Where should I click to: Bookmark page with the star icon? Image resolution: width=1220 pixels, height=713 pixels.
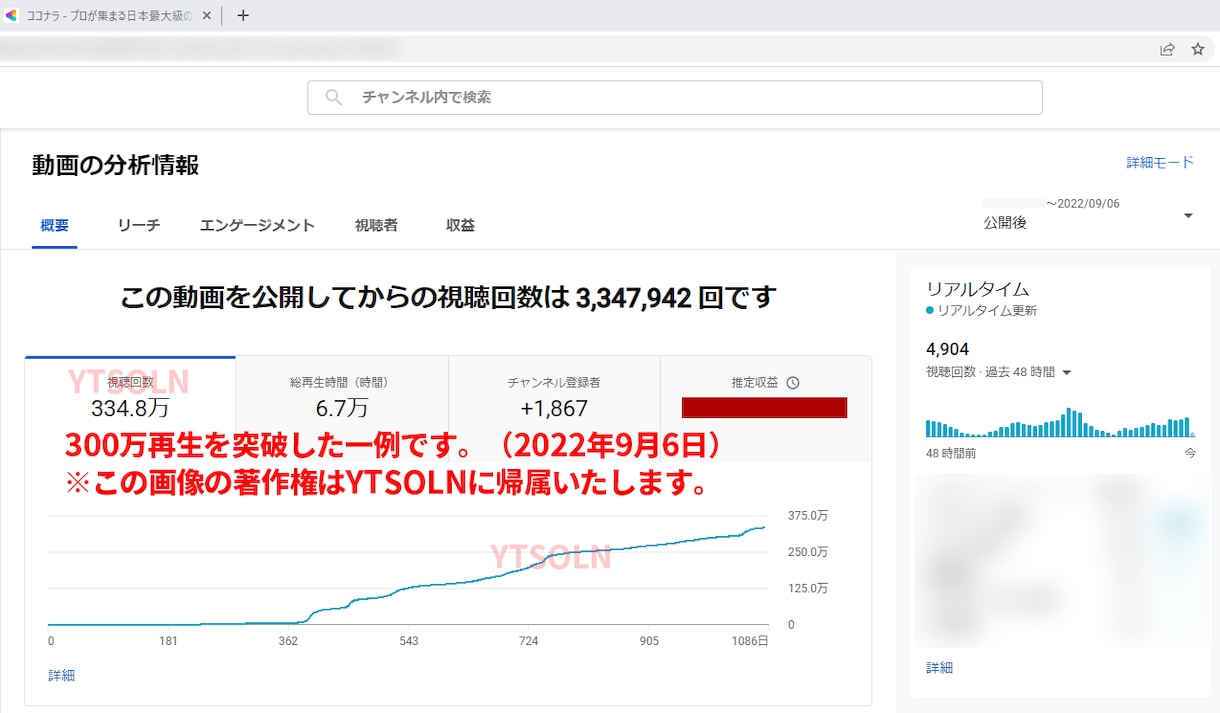click(1198, 49)
